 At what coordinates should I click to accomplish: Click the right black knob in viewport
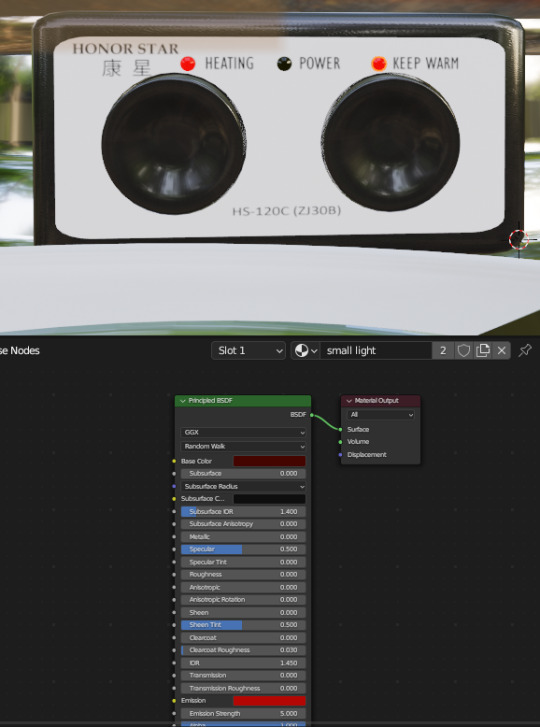point(391,143)
